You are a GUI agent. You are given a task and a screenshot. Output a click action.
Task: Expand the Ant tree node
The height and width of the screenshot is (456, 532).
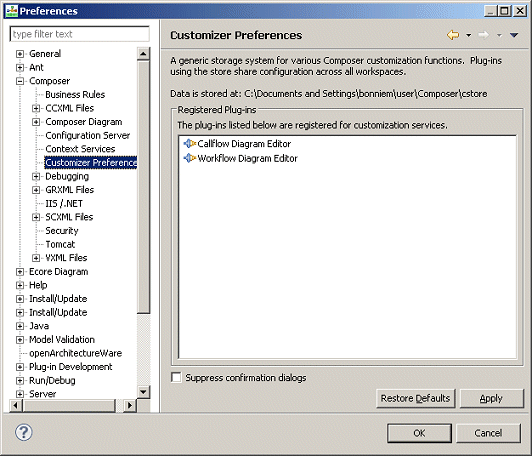click(x=20, y=68)
